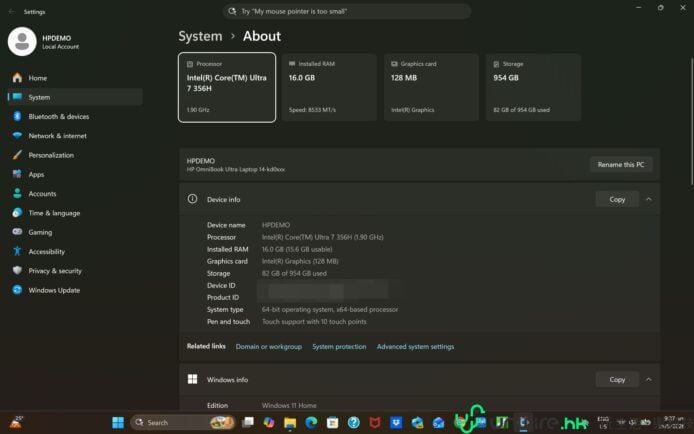694x434 pixels.
Task: Open the weather widget on taskbar
Action: point(17,422)
